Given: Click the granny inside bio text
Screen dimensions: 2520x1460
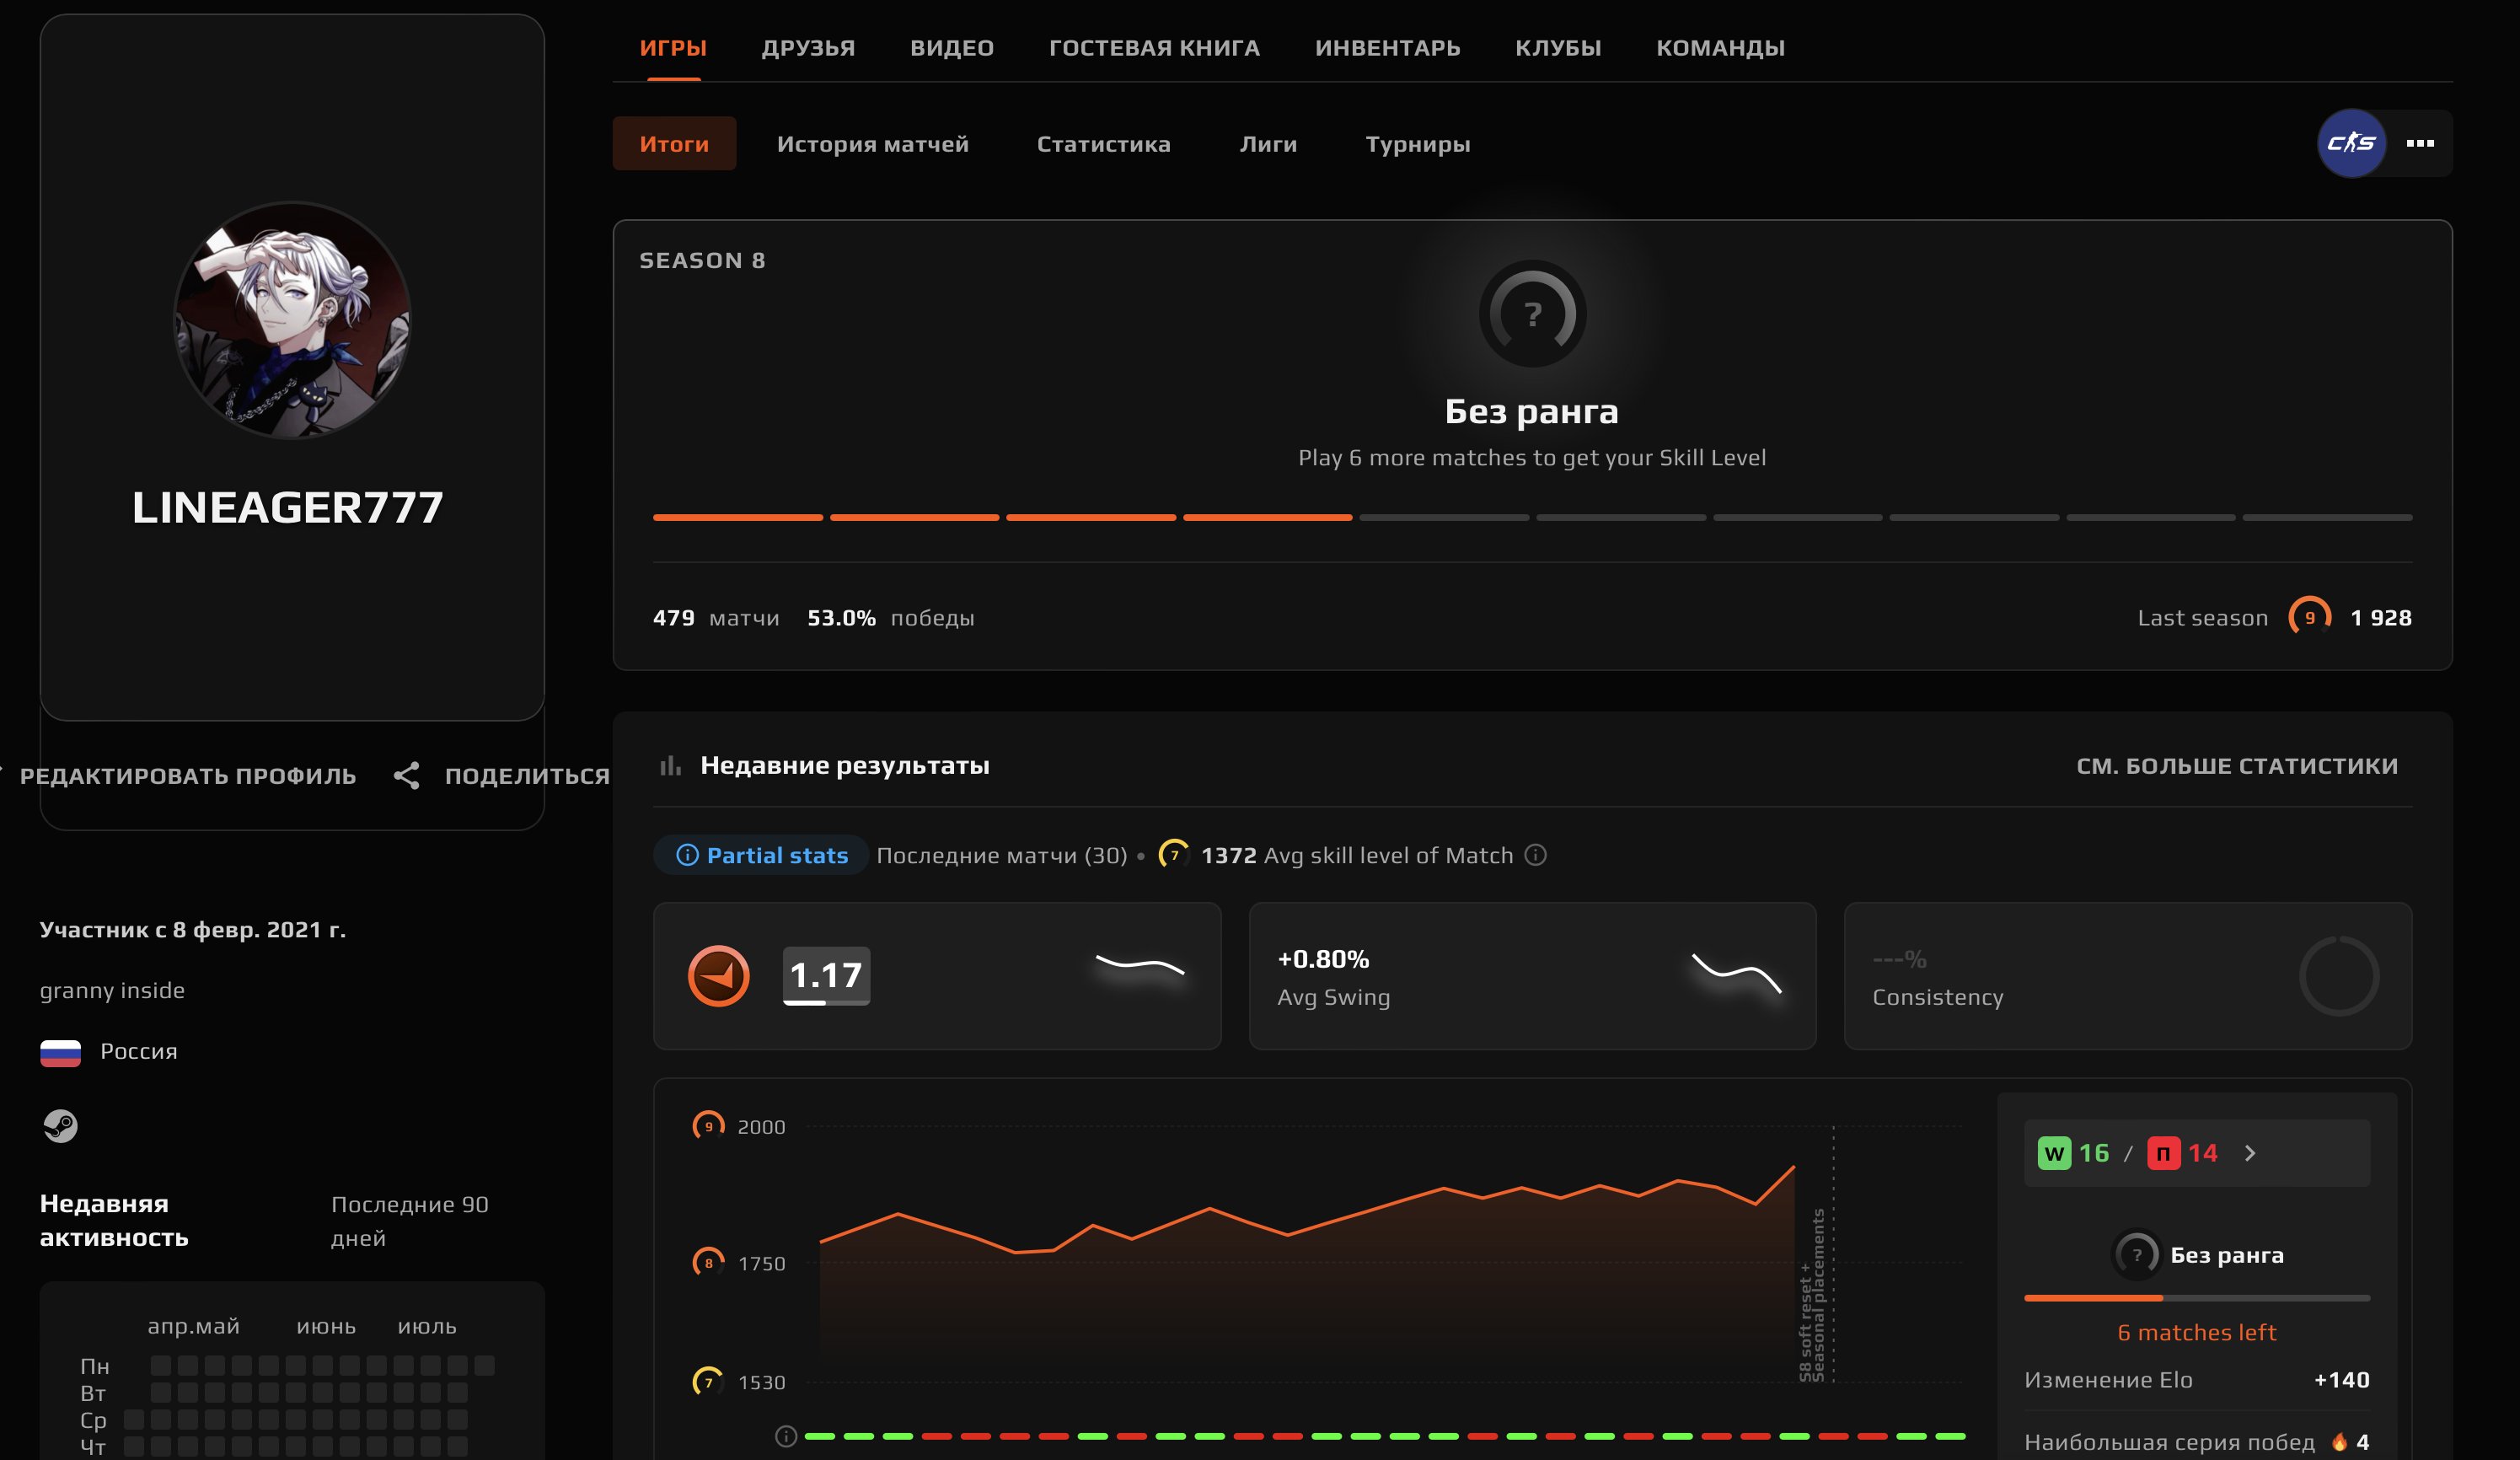Looking at the screenshot, I should click(x=112, y=991).
